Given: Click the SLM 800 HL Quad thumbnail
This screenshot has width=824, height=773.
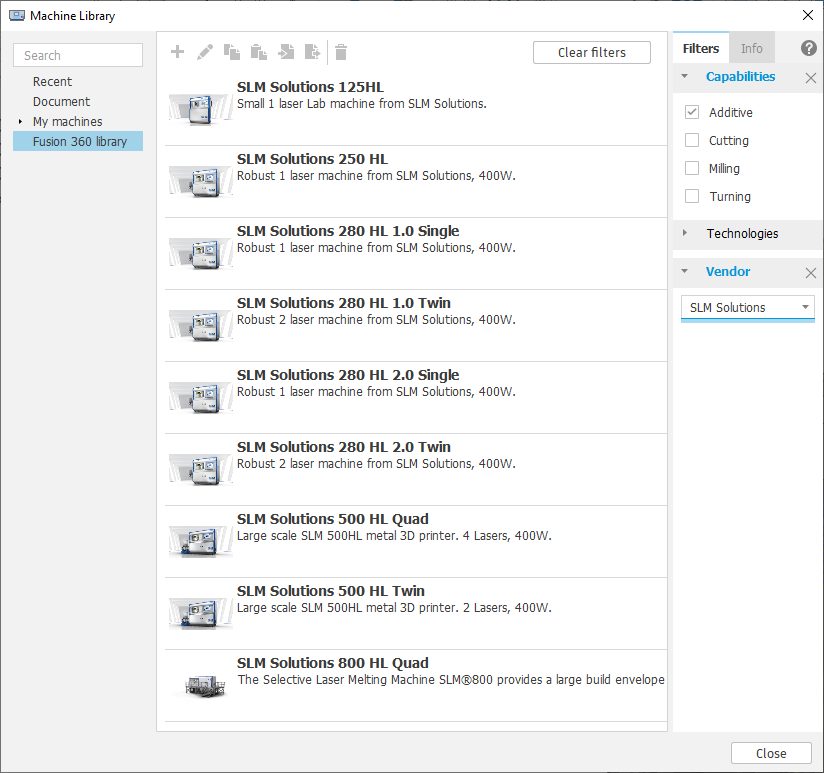Looking at the screenshot, I should tap(205, 685).
